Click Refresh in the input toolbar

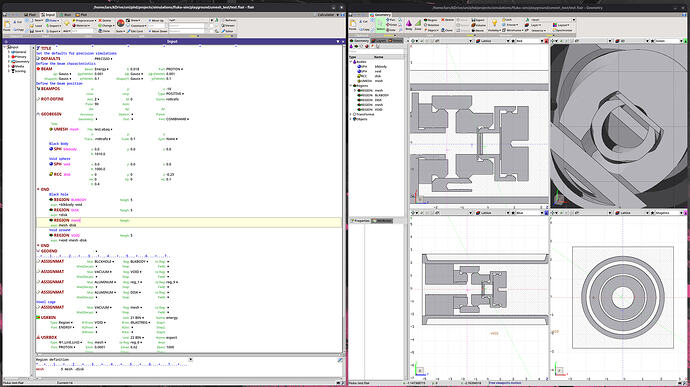(x=229, y=20)
